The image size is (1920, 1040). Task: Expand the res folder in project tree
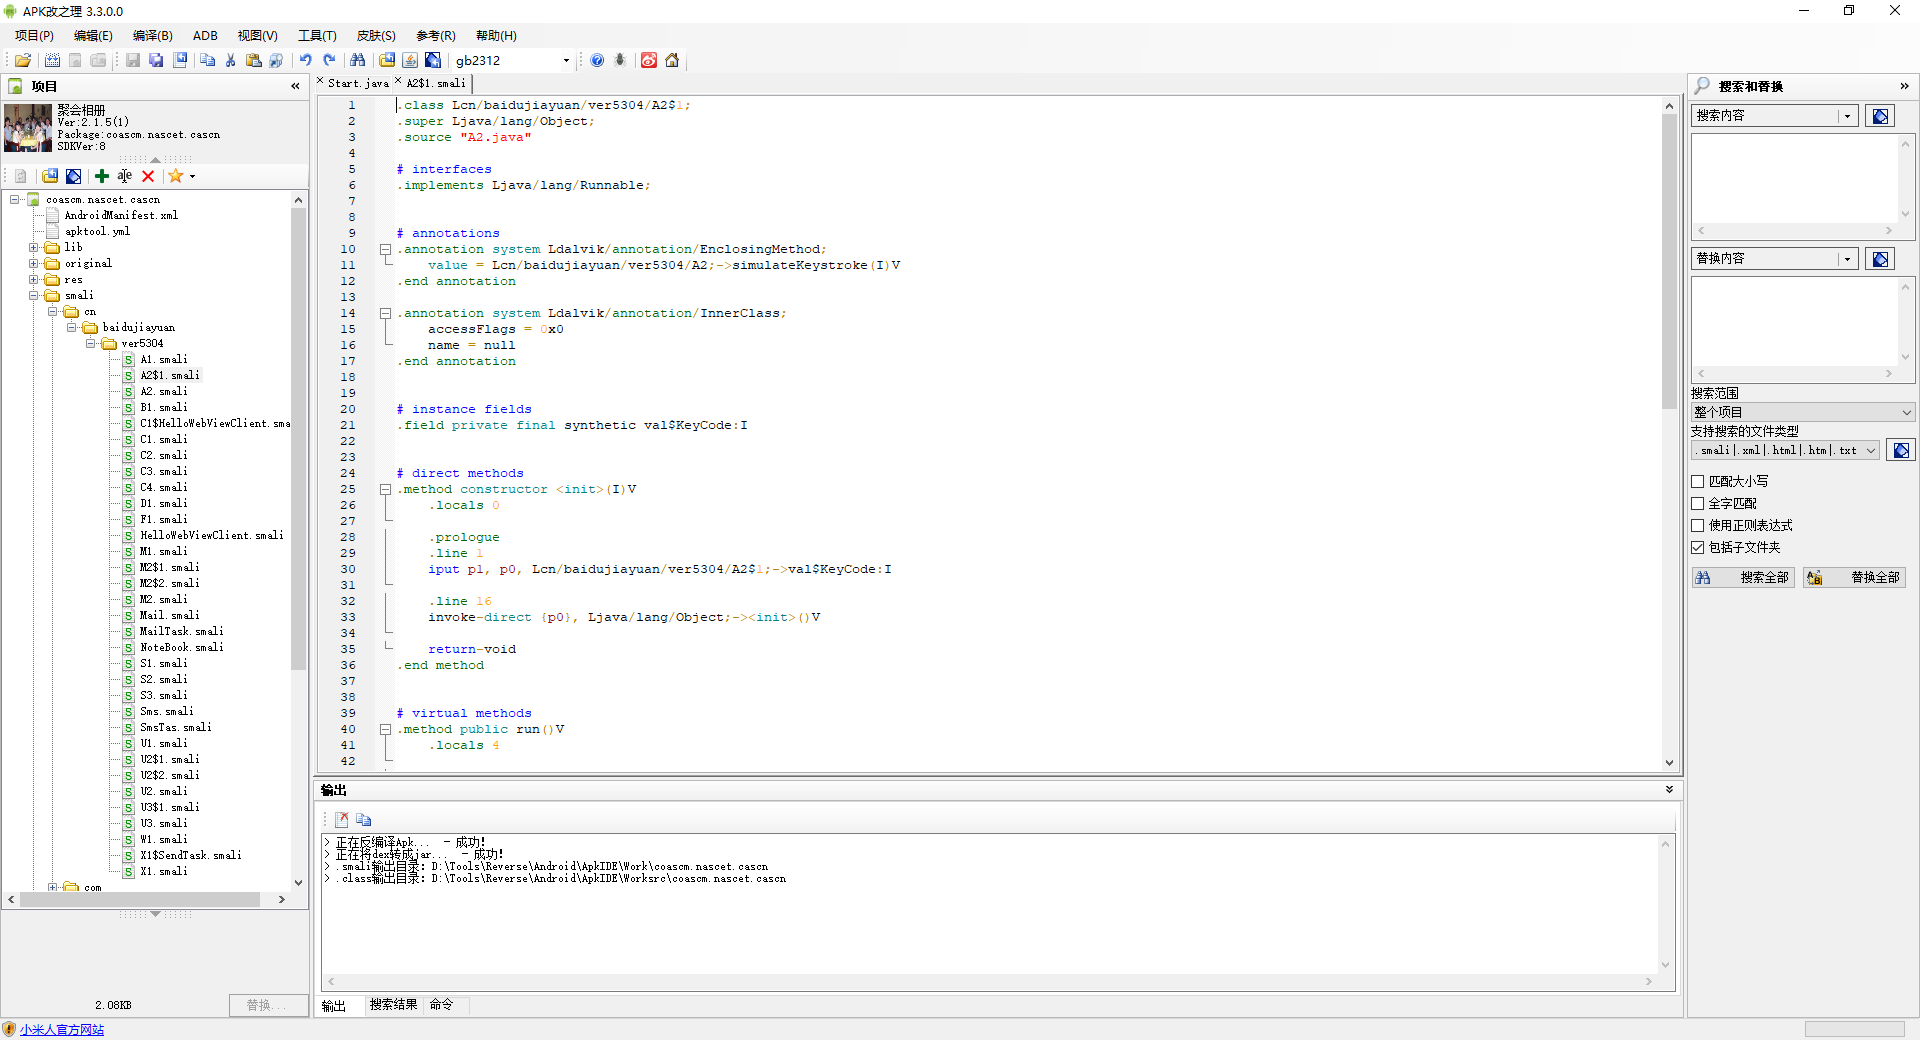pos(33,279)
